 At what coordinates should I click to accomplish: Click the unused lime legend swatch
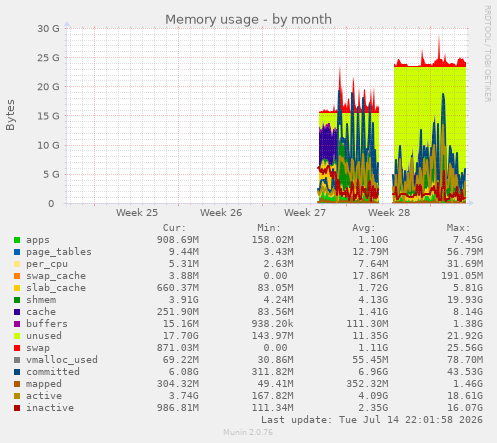pos(17,336)
